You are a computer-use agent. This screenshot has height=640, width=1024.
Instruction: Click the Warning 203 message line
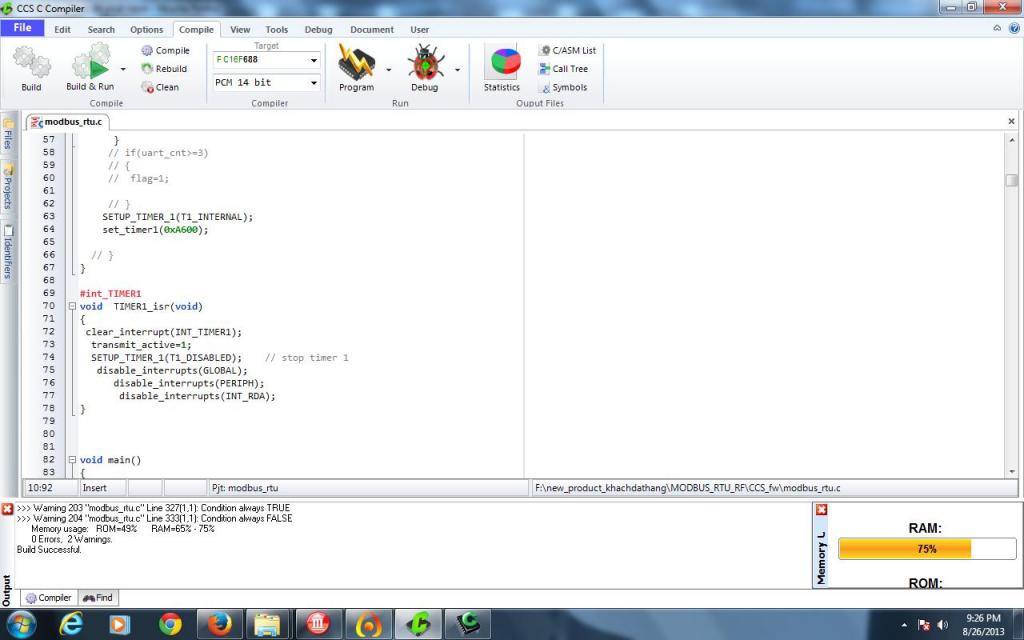click(x=153, y=507)
